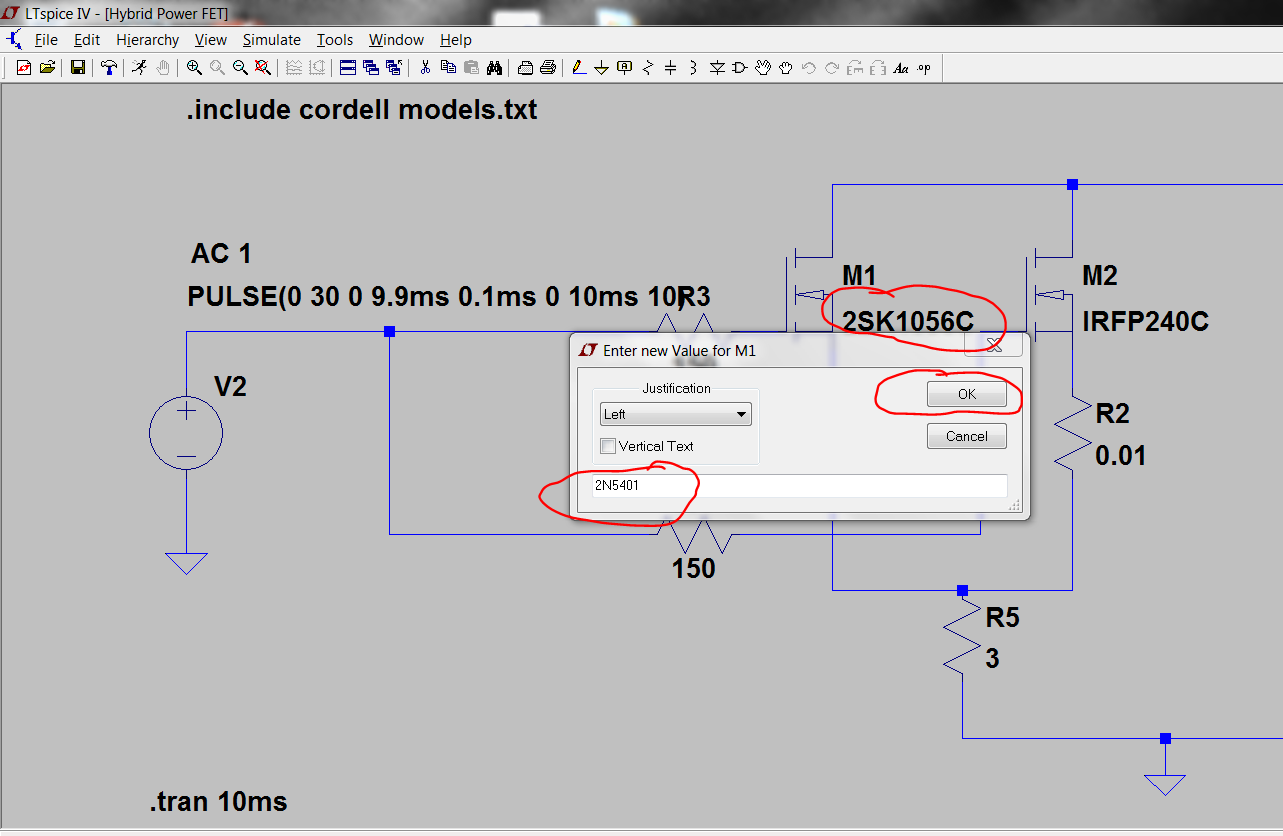Click the 150 resistor value label
Image resolution: width=1283 pixels, height=836 pixels.
694,568
